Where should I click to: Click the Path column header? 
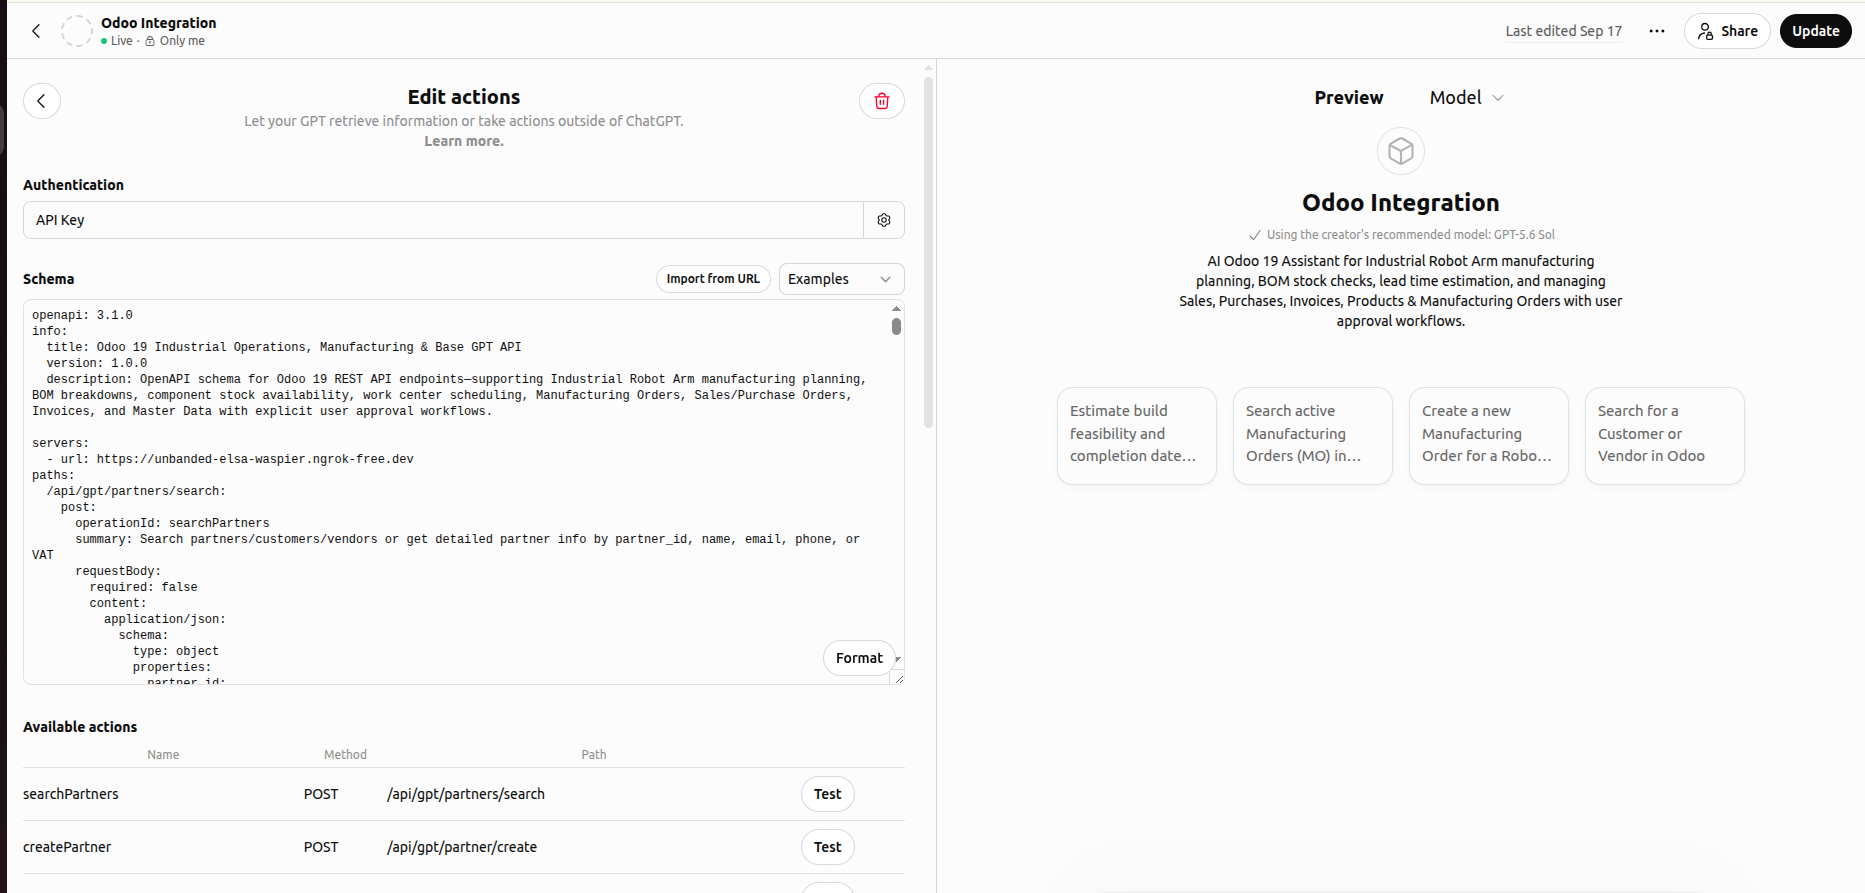pyautogui.click(x=594, y=755)
